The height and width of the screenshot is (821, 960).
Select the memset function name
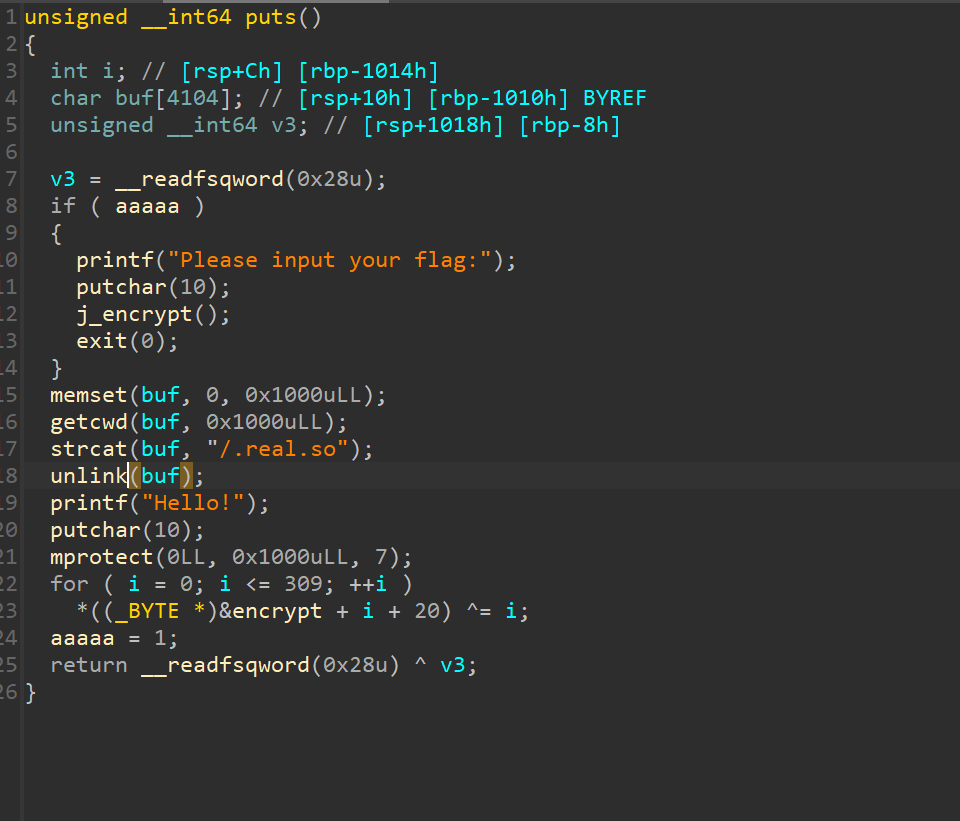tap(89, 395)
